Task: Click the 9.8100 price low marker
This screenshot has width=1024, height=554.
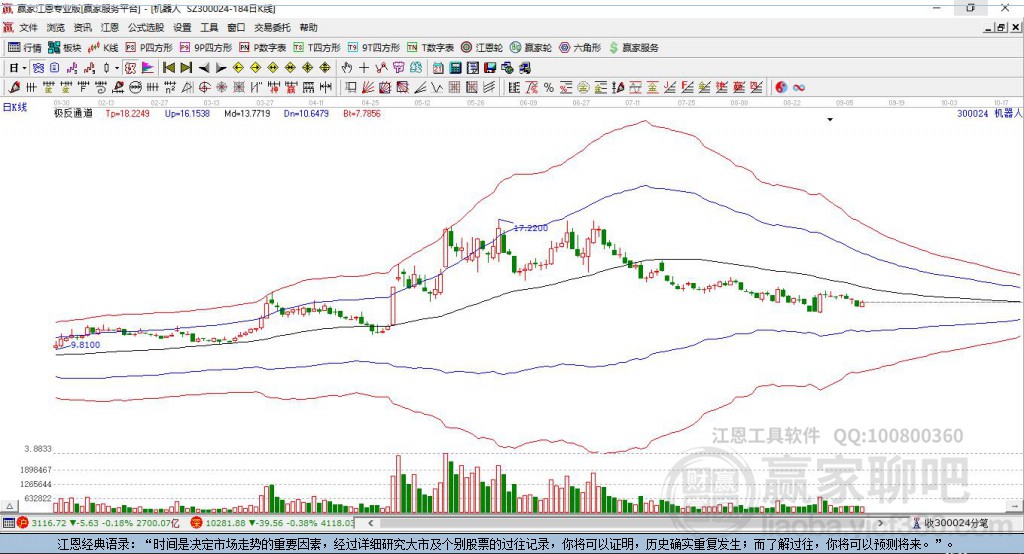Action: point(86,345)
